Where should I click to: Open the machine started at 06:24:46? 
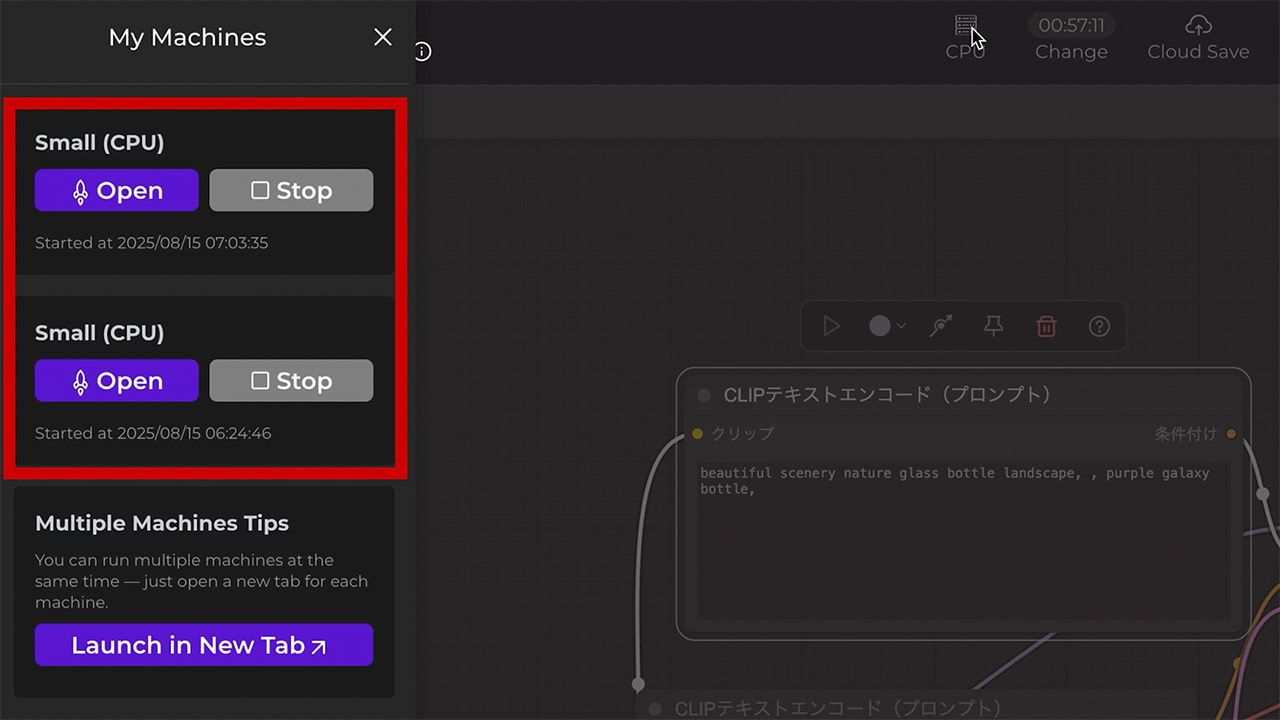(116, 380)
